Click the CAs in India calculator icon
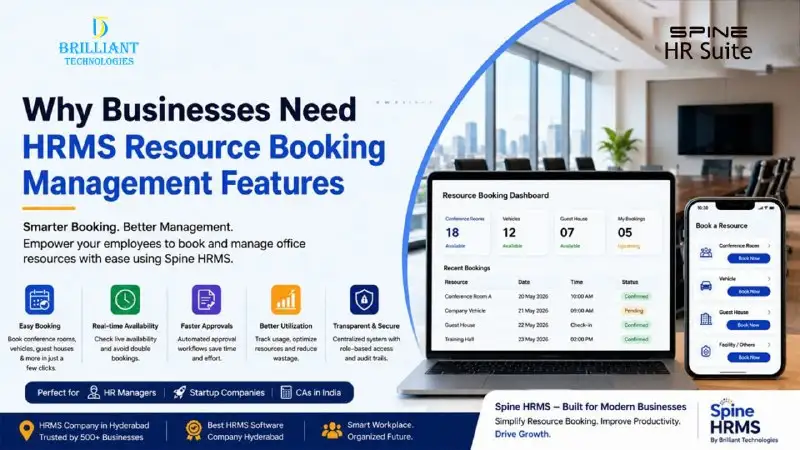 pyautogui.click(x=286, y=392)
